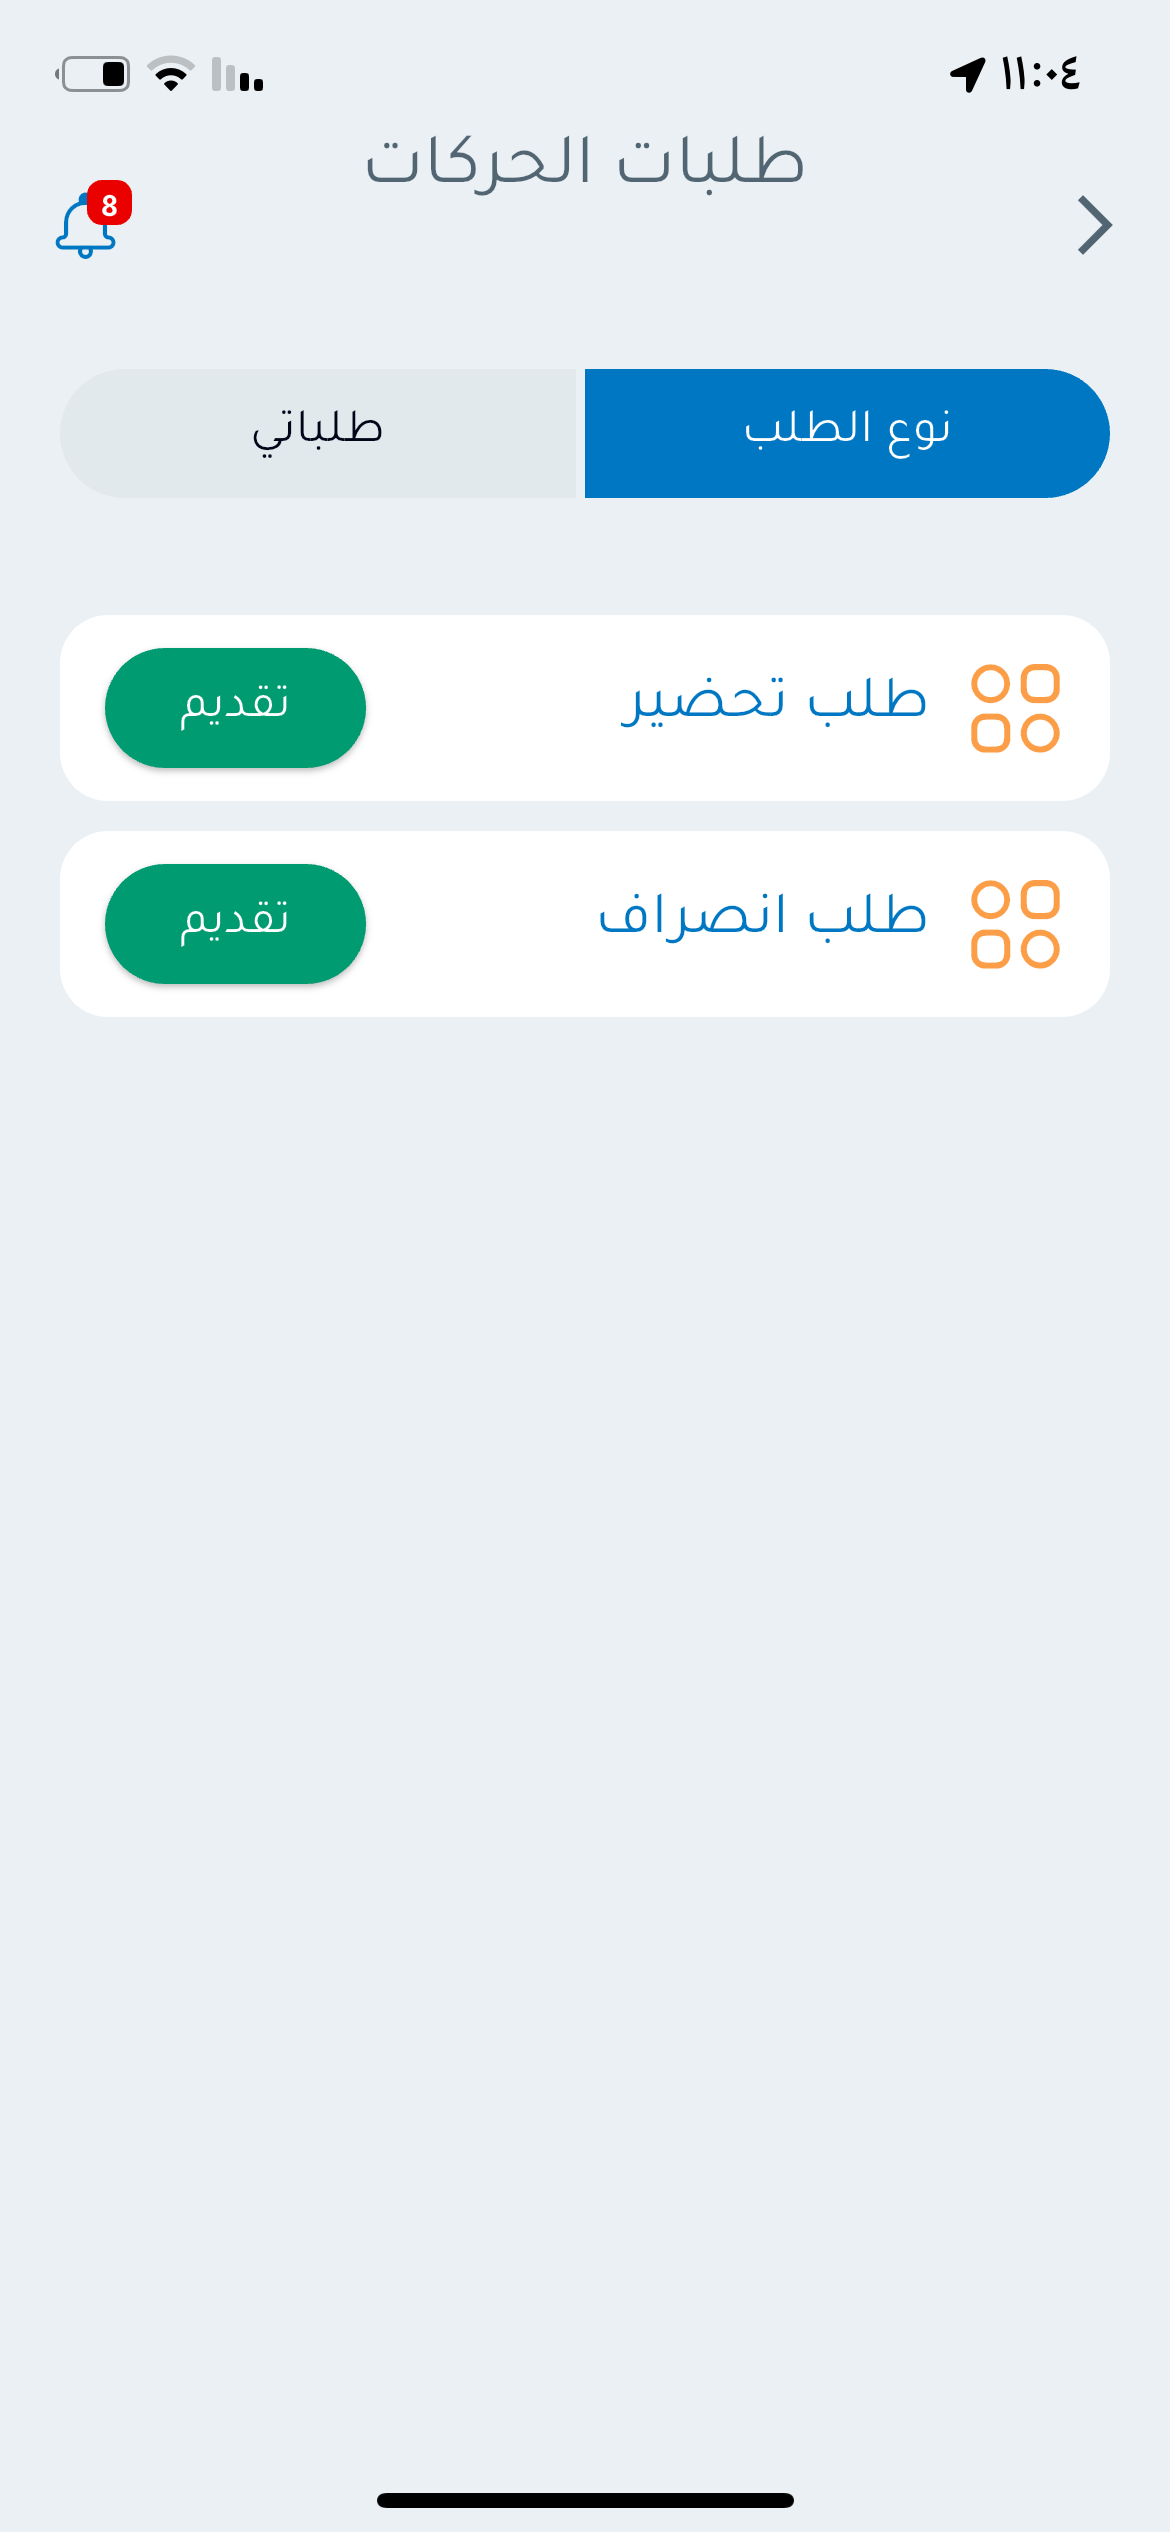The height and width of the screenshot is (2532, 1170).
Task: Click the red notification badge showing 8
Action: [109, 204]
